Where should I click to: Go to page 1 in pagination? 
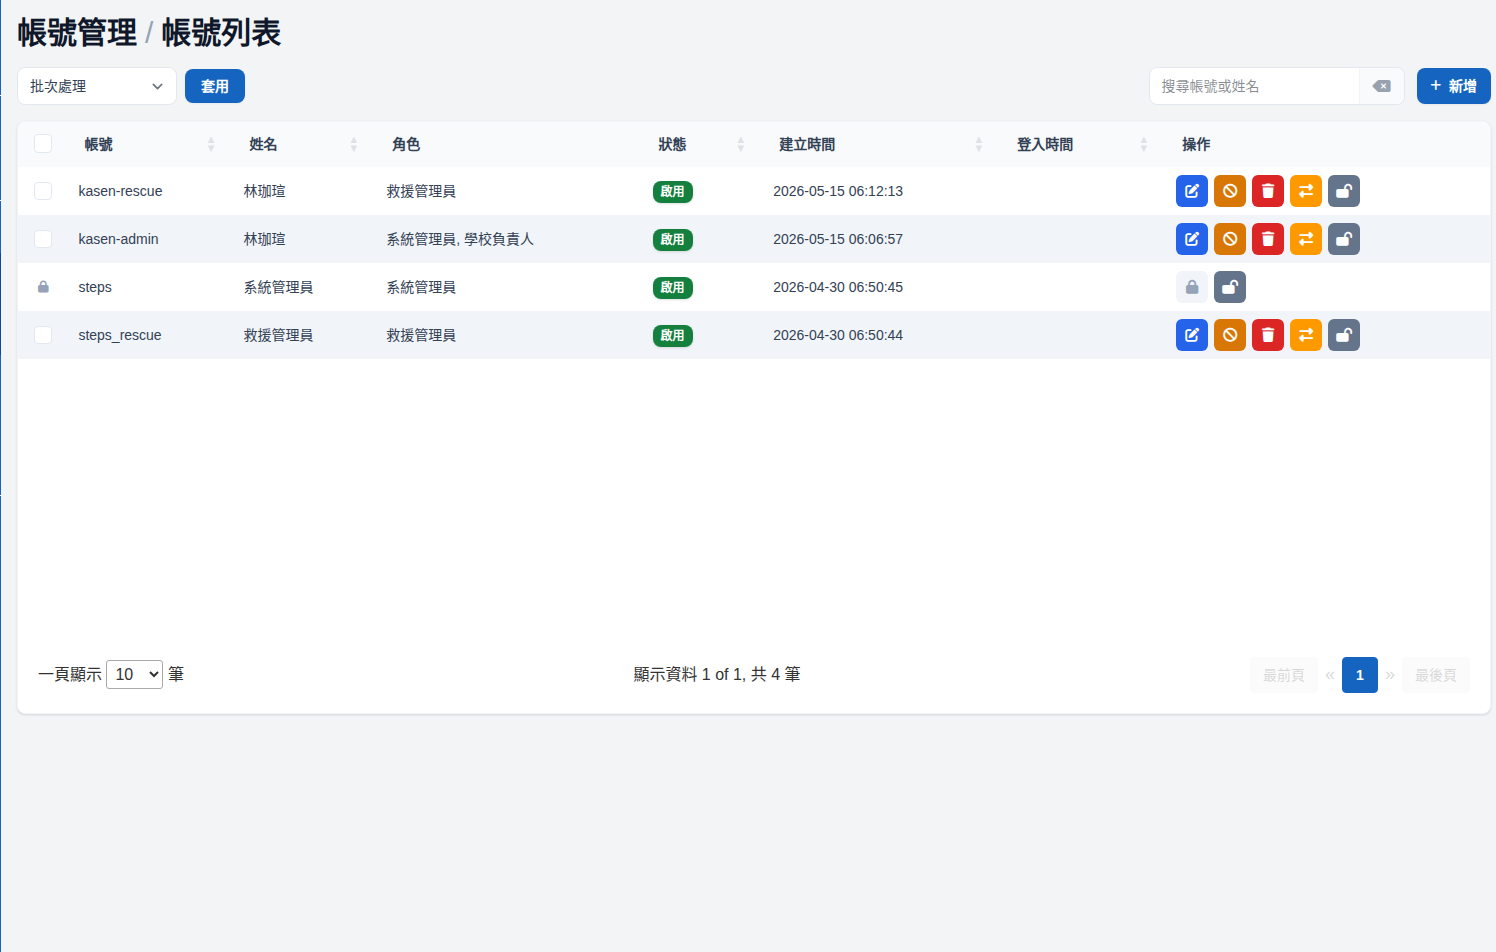tap(1360, 675)
